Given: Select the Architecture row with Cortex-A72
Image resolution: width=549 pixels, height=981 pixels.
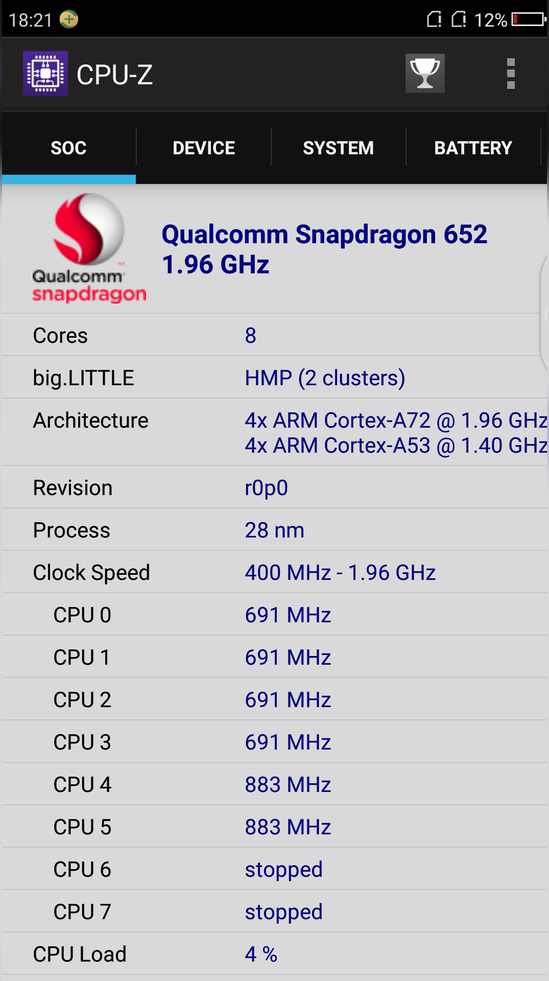Looking at the screenshot, I should coord(274,432).
